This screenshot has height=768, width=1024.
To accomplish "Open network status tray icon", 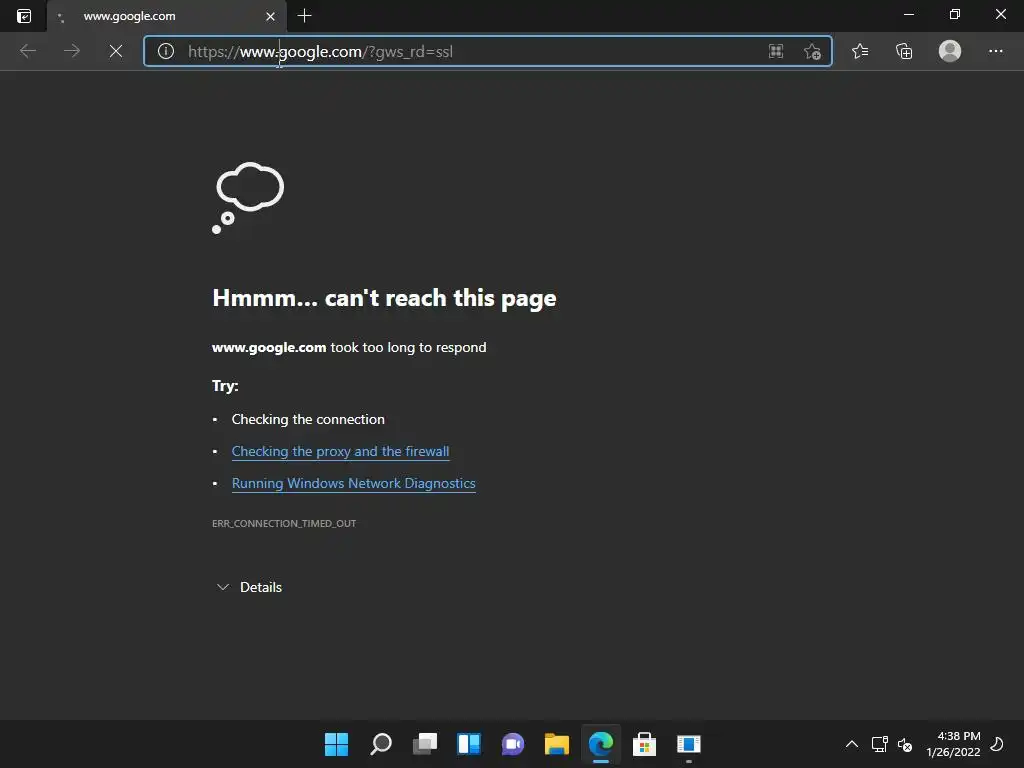I will tap(880, 744).
